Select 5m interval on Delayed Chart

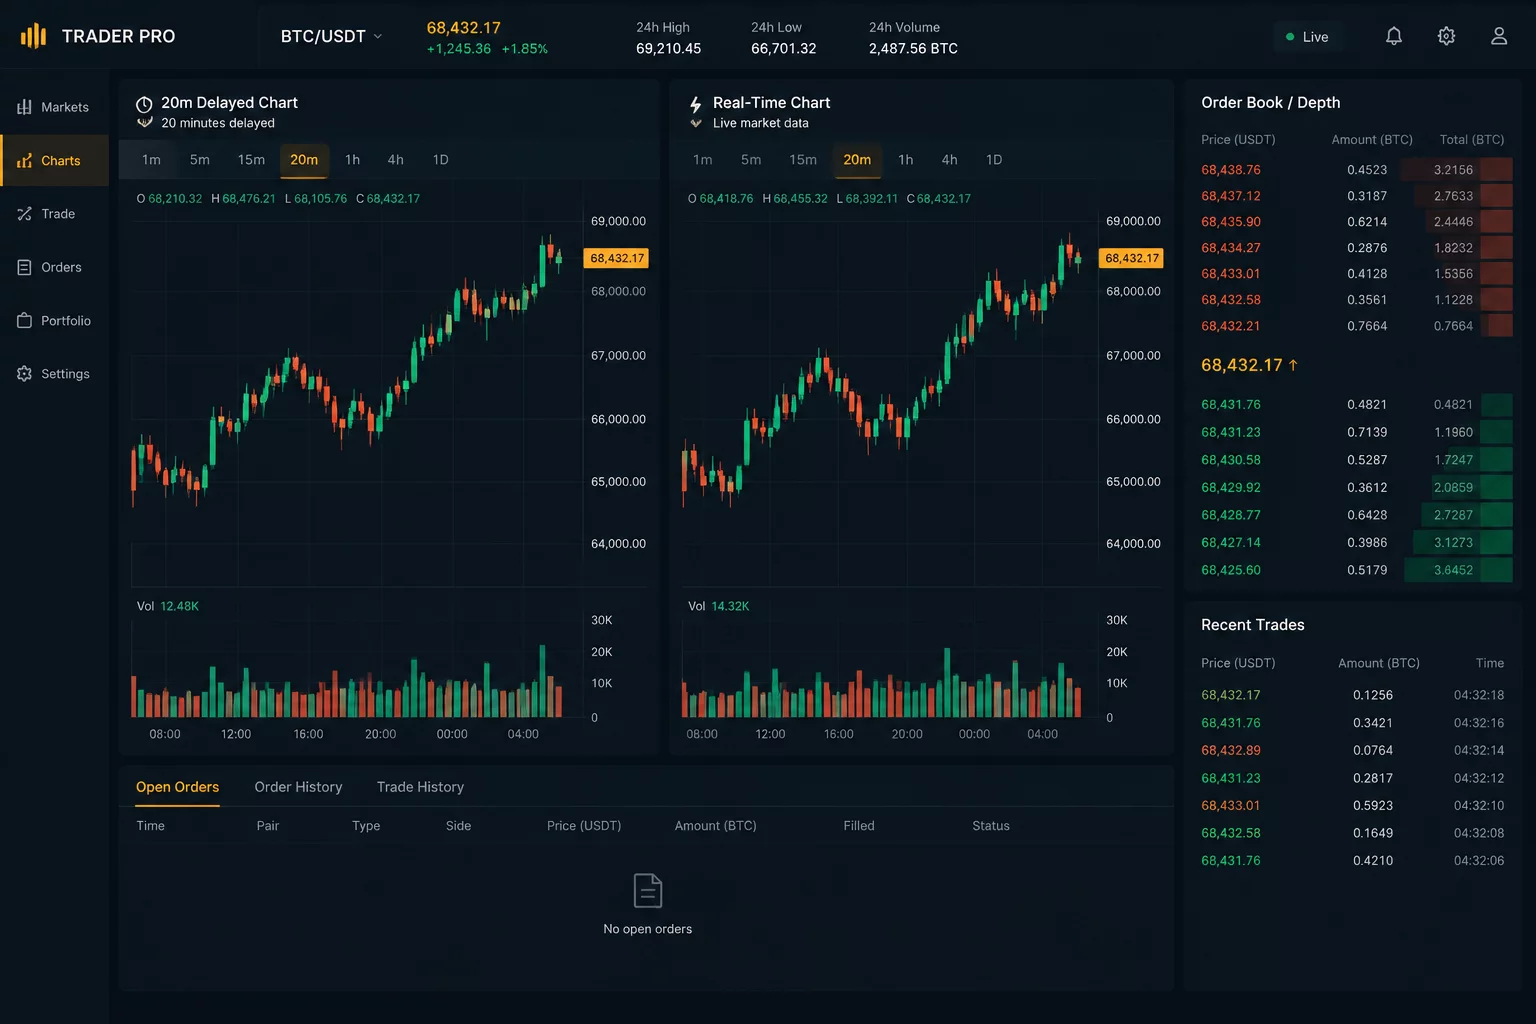point(200,160)
